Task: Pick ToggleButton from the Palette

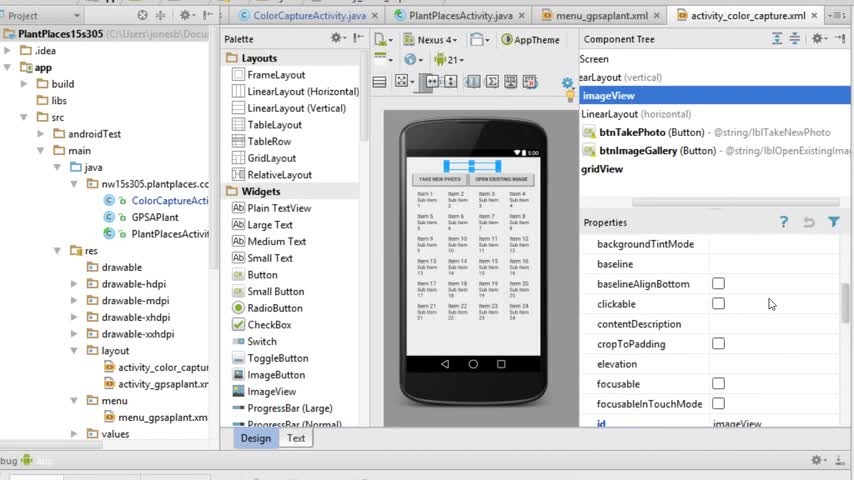Action: click(278, 358)
